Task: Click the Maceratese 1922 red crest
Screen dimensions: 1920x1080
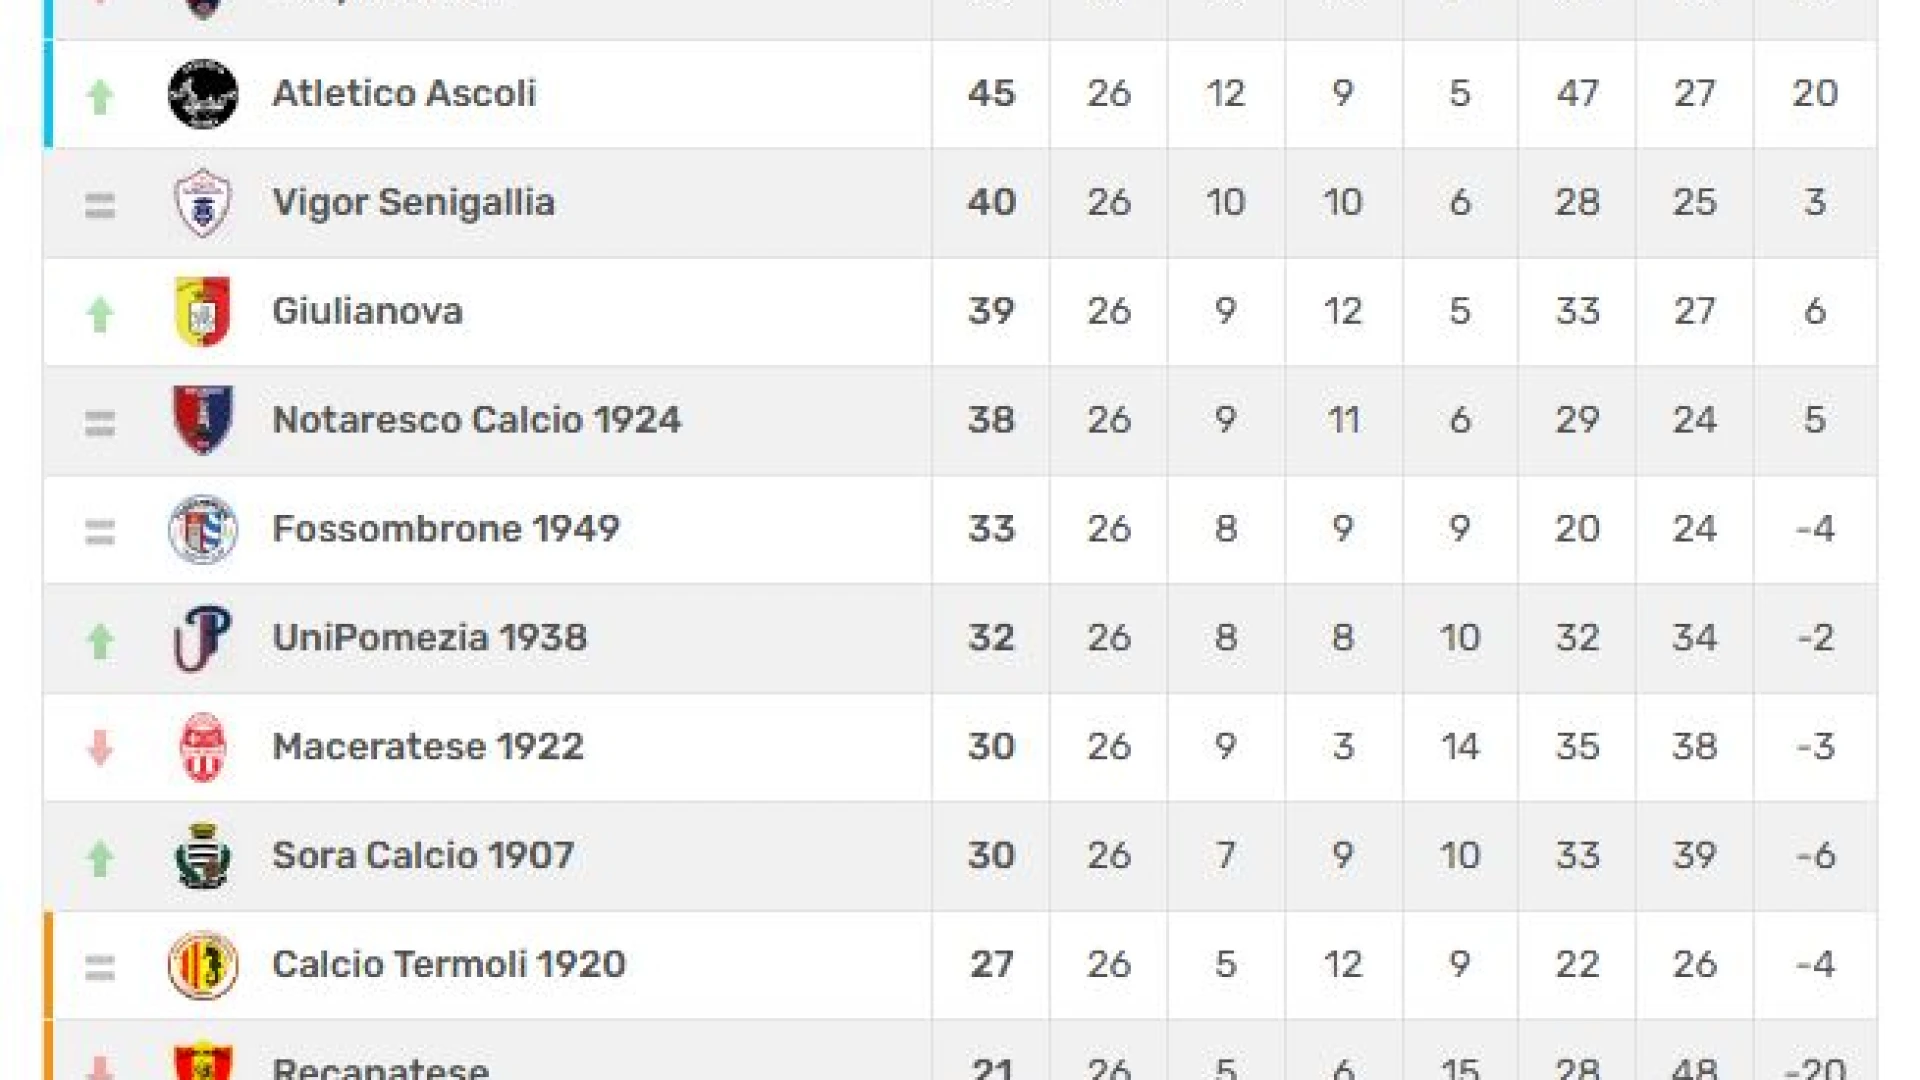Action: 203,747
